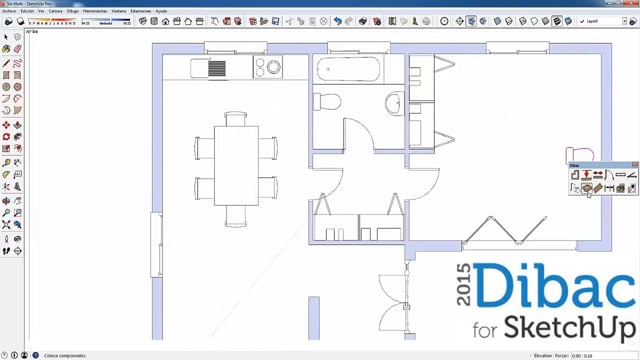Open the Archivo menu

click(9, 11)
